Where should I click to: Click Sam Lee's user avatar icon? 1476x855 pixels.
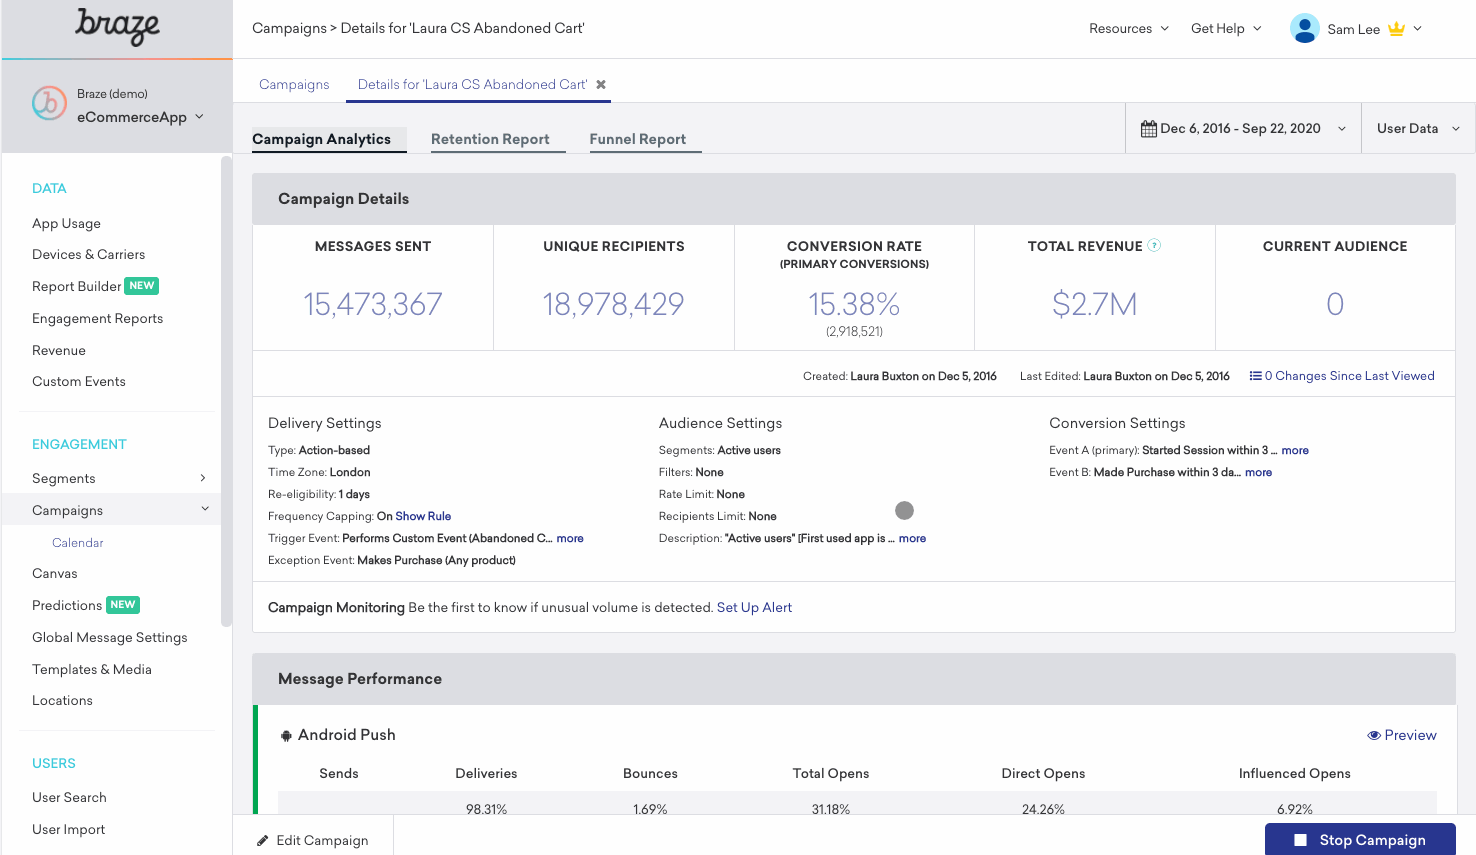click(x=1304, y=28)
